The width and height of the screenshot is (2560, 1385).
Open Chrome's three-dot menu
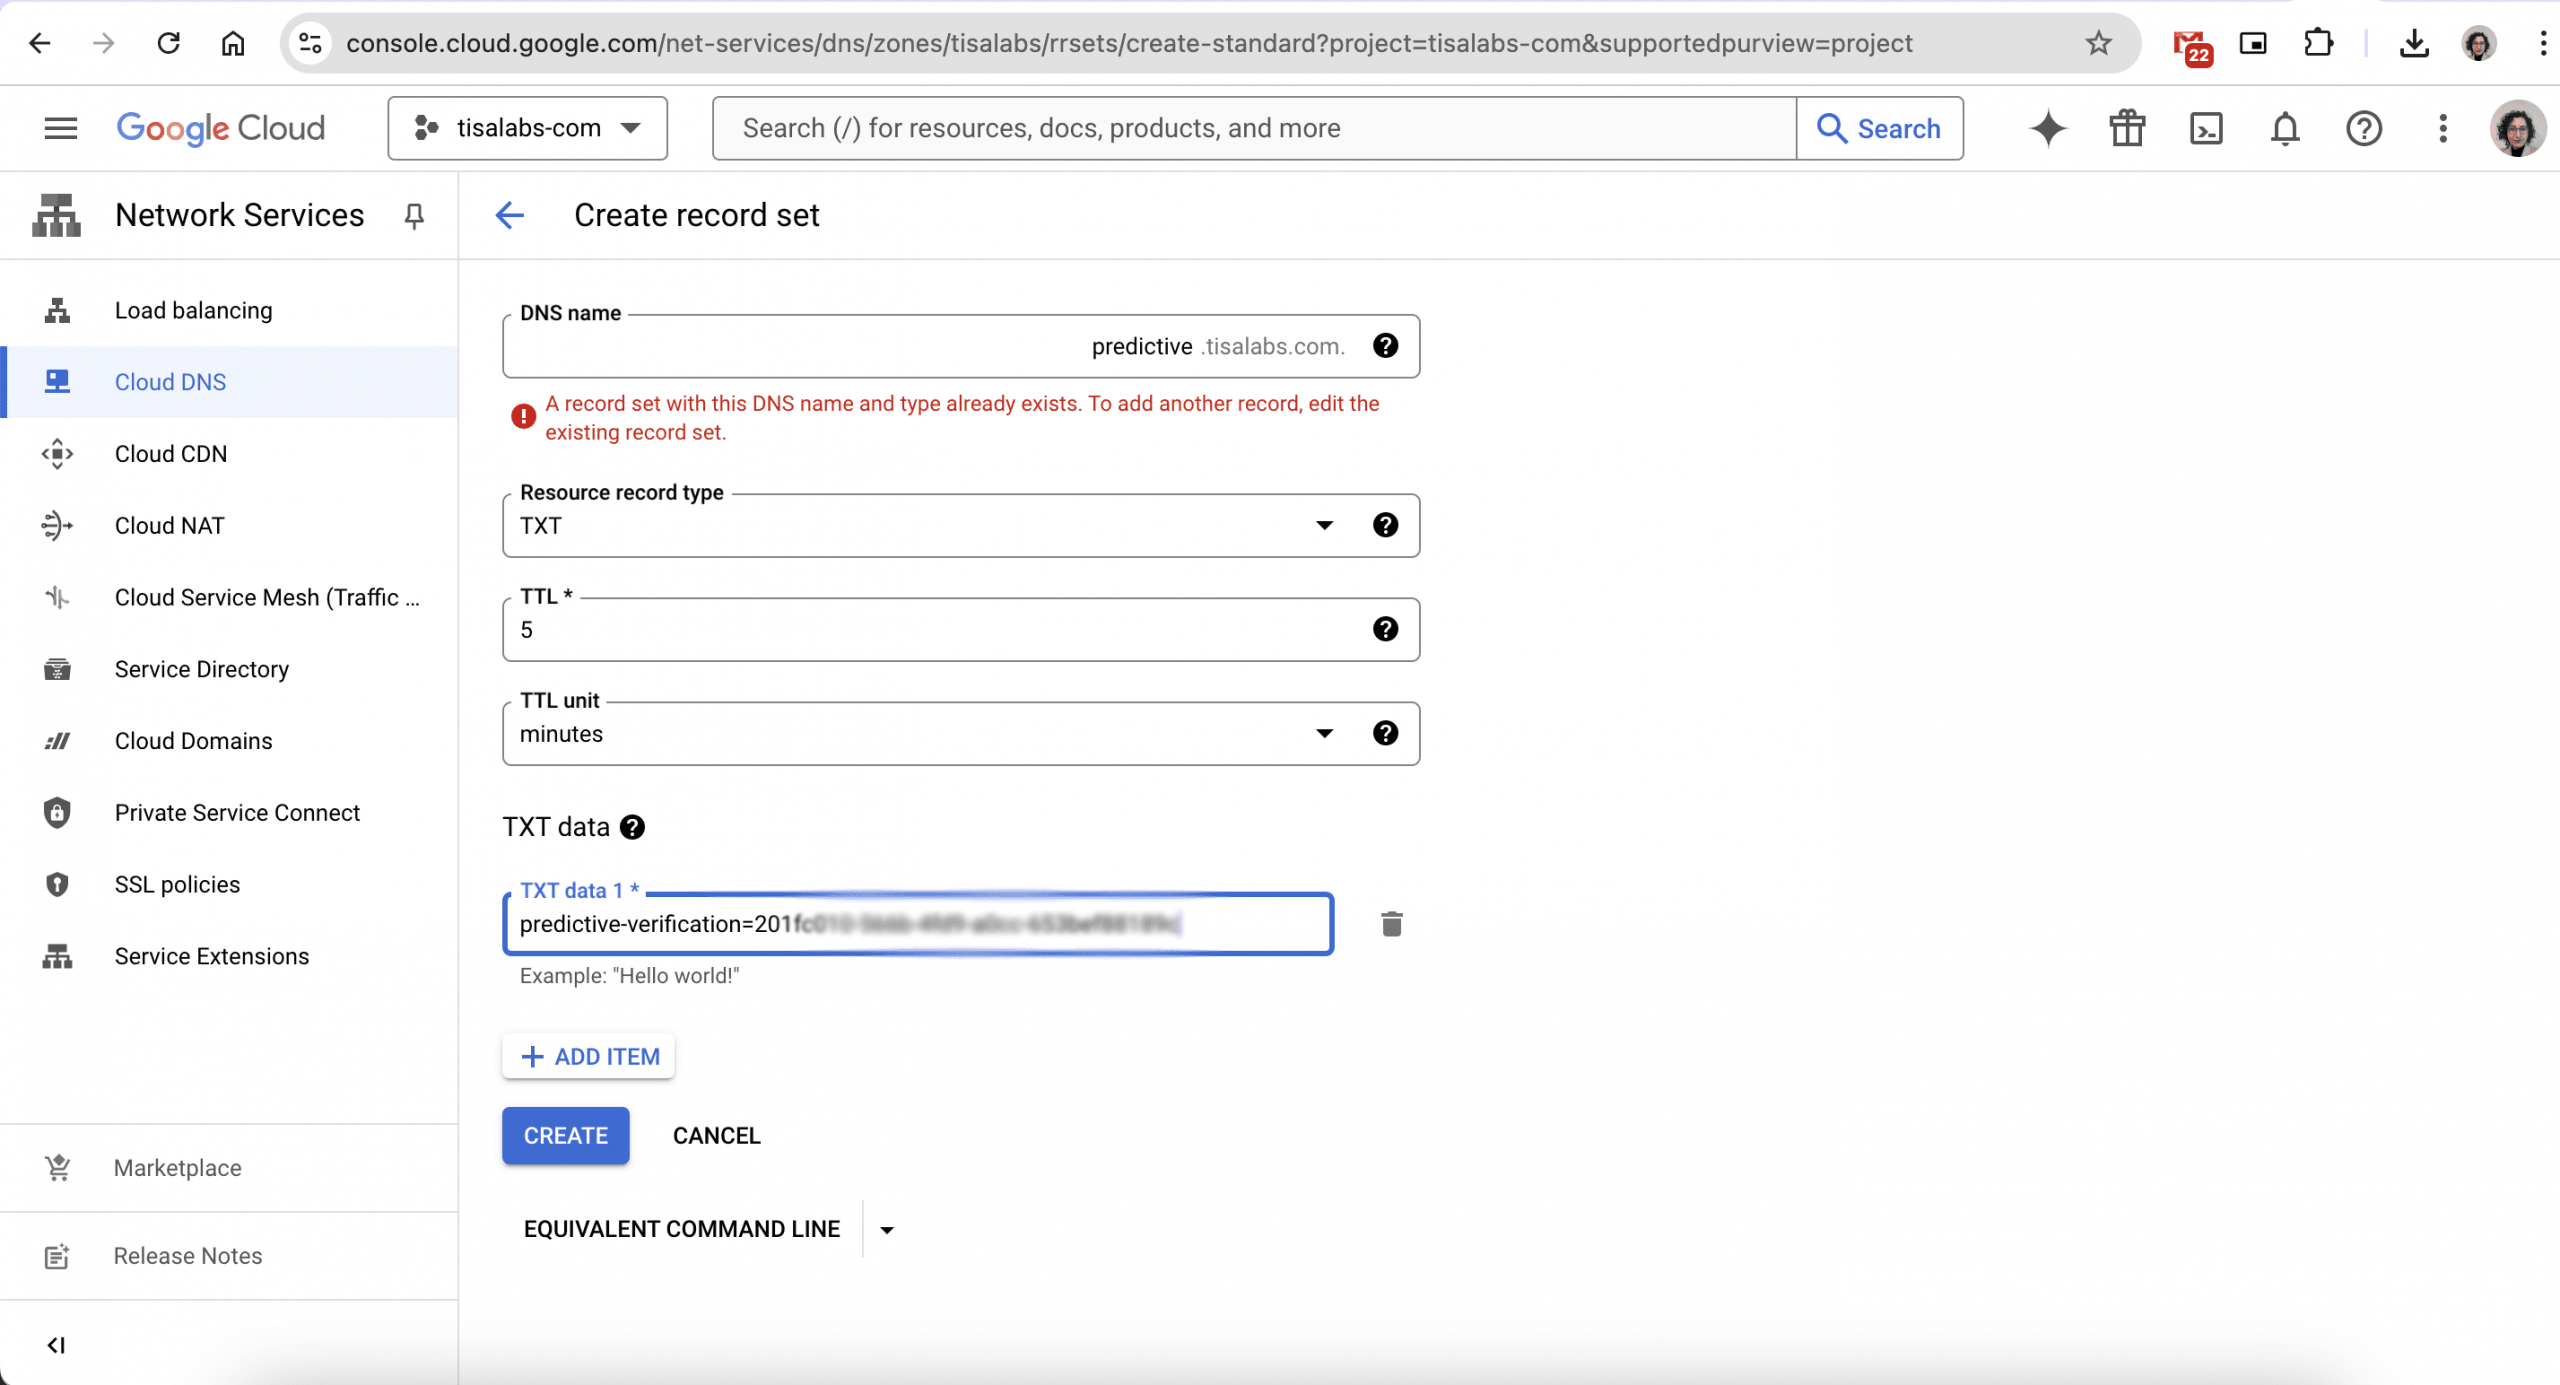[2541, 43]
